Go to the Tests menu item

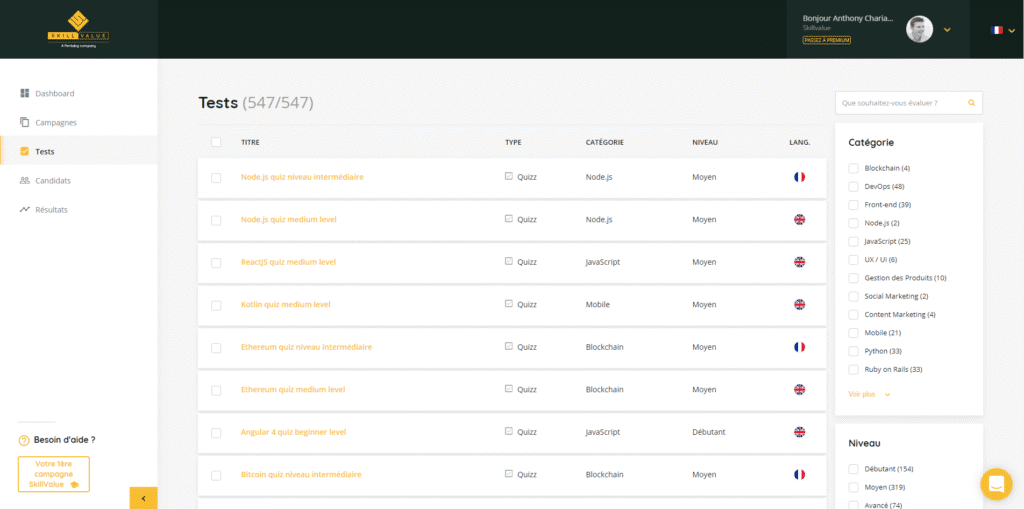pos(44,152)
